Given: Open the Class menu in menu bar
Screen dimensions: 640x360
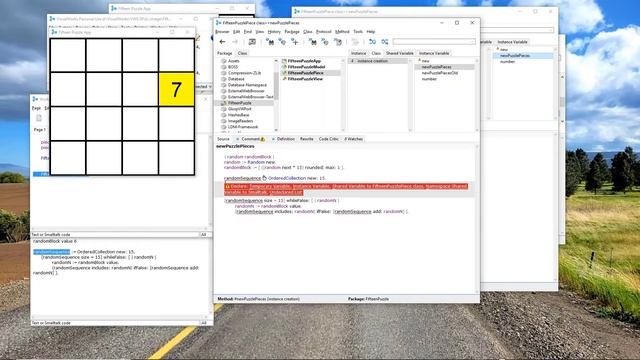Looking at the screenshot, I should 308,31.
